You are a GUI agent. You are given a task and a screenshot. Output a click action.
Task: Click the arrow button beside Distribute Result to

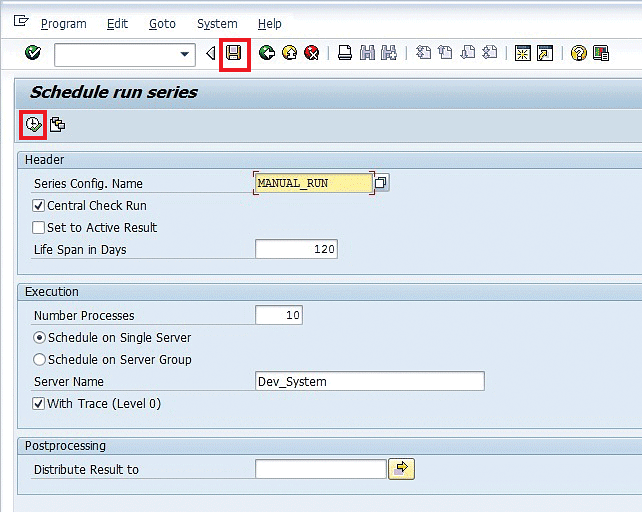pyautogui.click(x=401, y=469)
